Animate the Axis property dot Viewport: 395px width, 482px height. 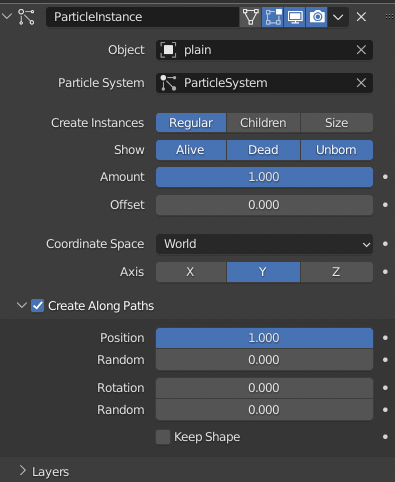(385, 272)
